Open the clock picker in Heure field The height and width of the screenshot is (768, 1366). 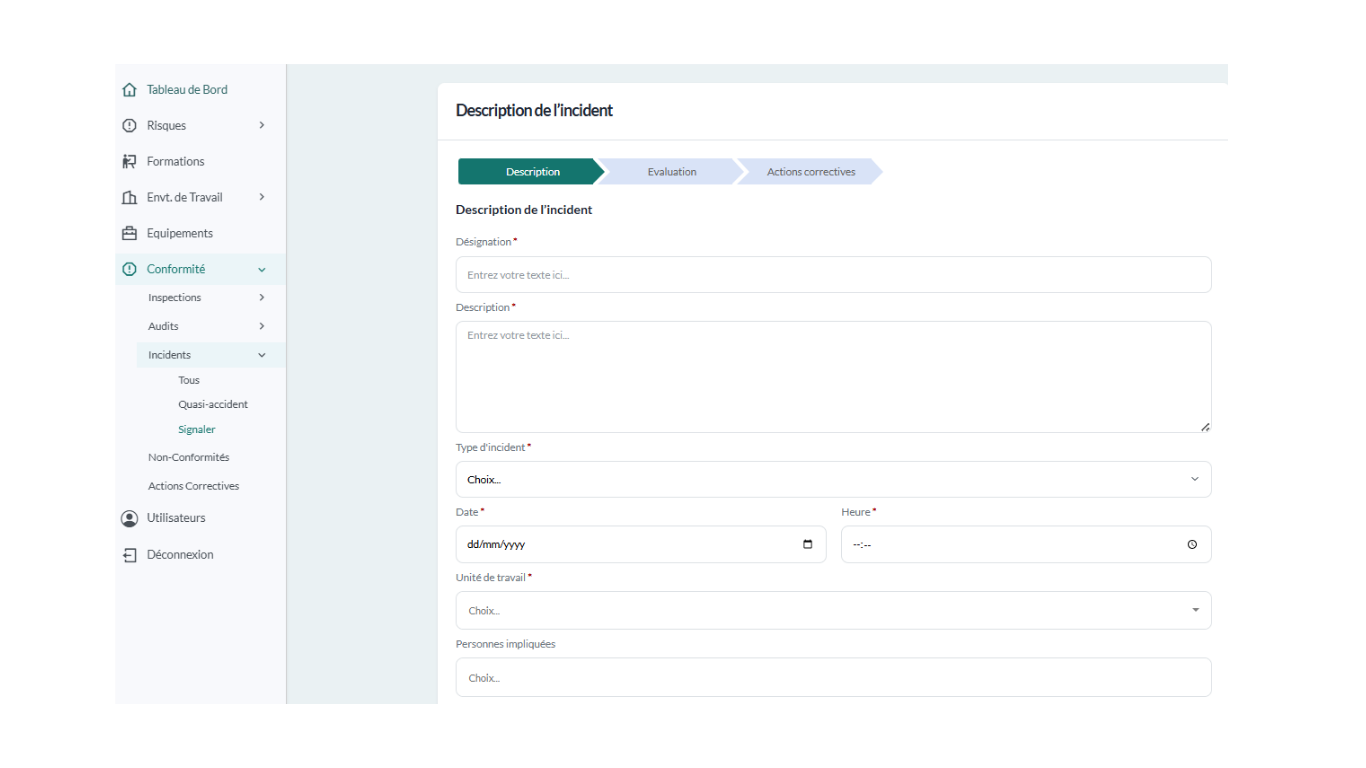(x=1192, y=545)
